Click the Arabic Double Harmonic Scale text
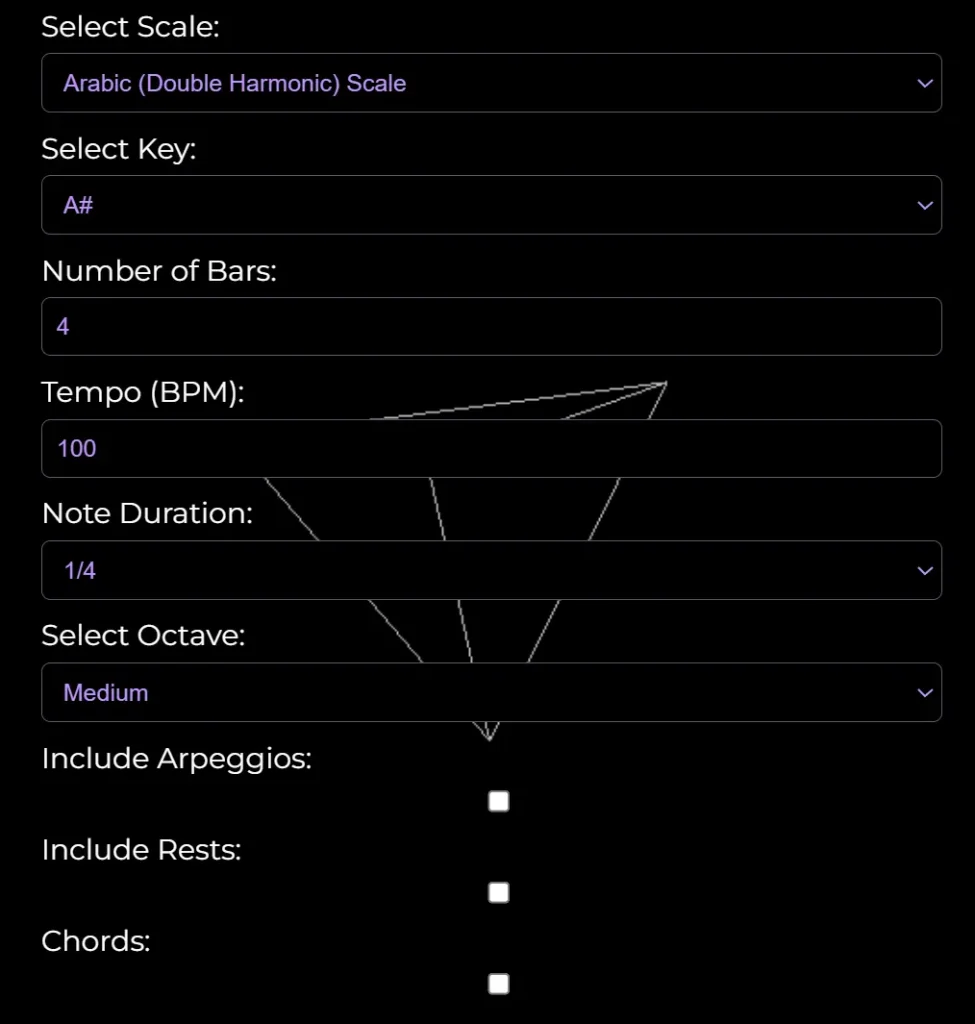This screenshot has height=1024, width=975. pos(232,83)
